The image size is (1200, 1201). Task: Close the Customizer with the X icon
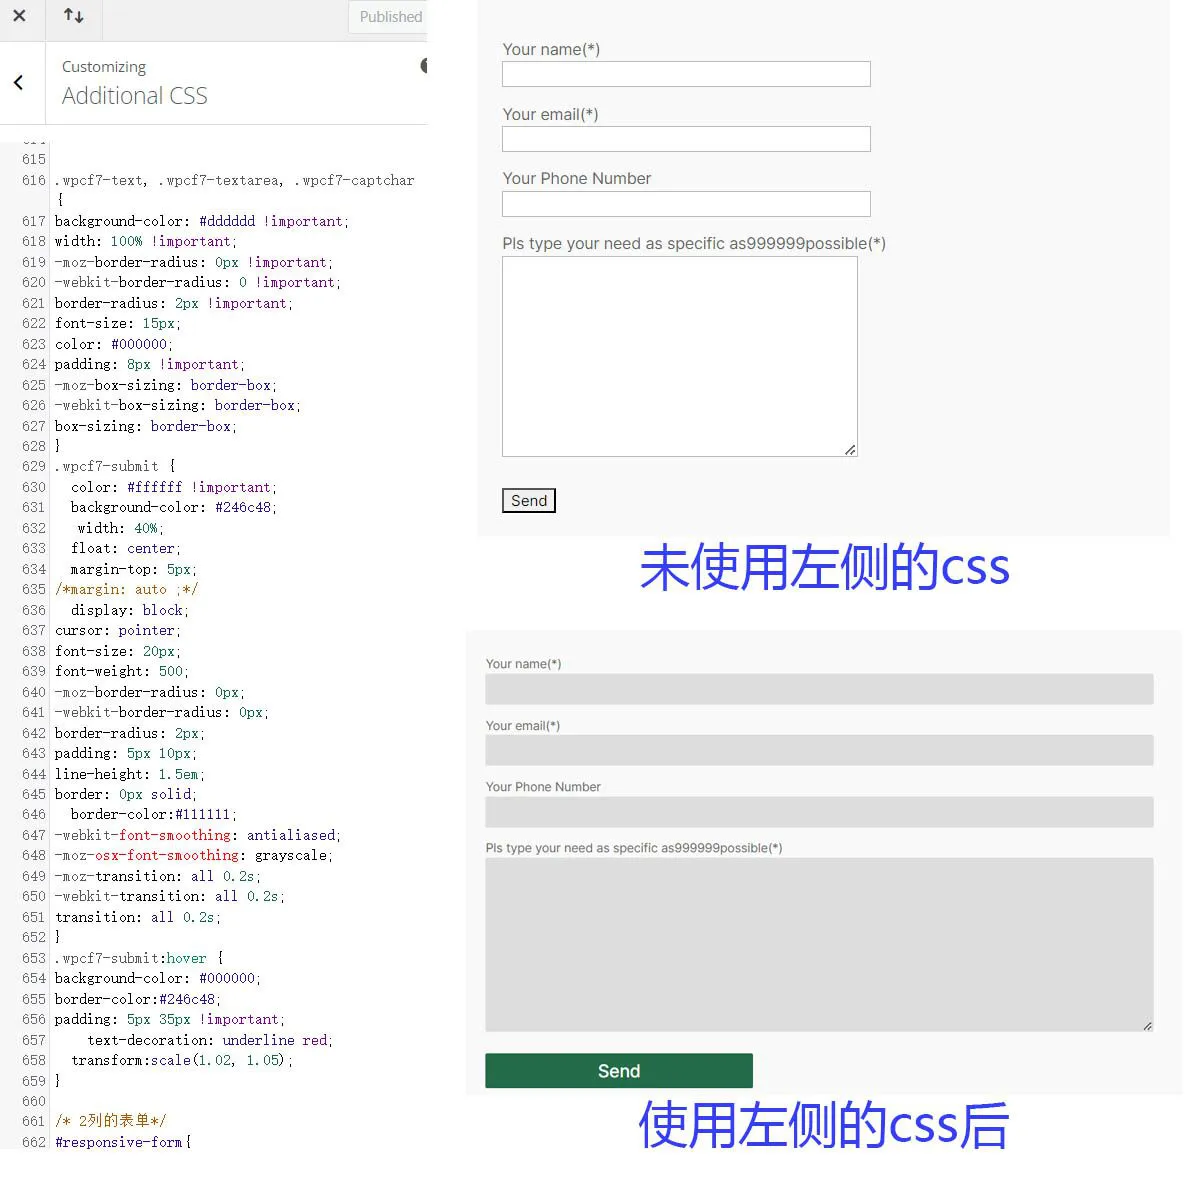[x=22, y=17]
